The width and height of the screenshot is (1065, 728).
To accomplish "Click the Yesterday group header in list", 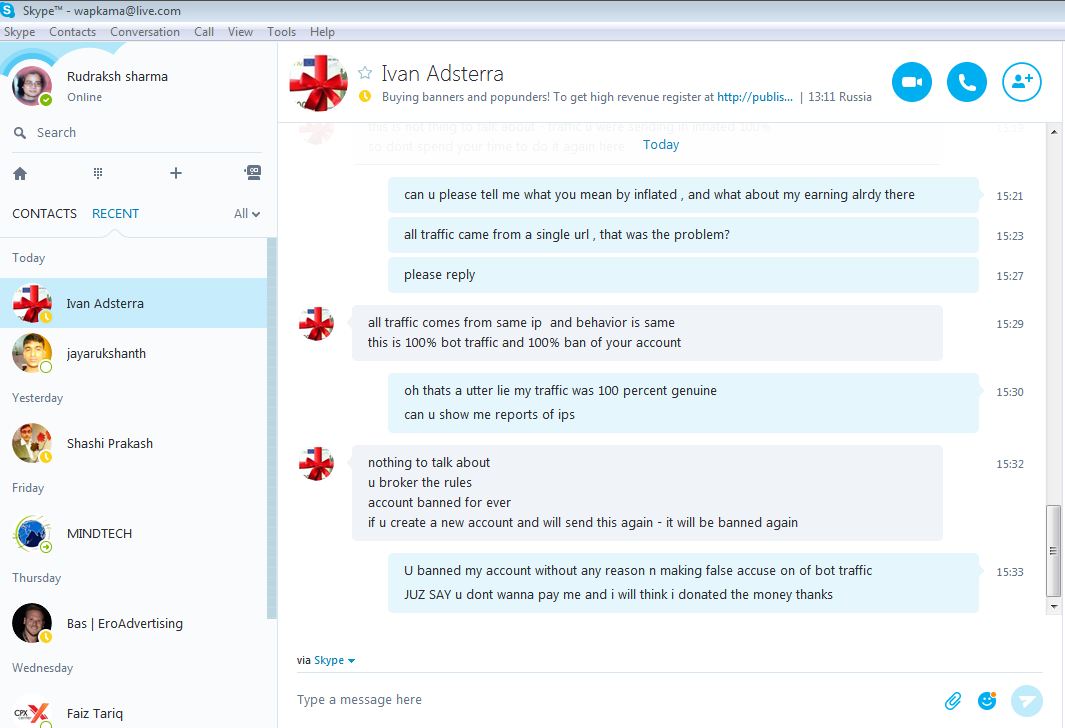I will click(37, 398).
